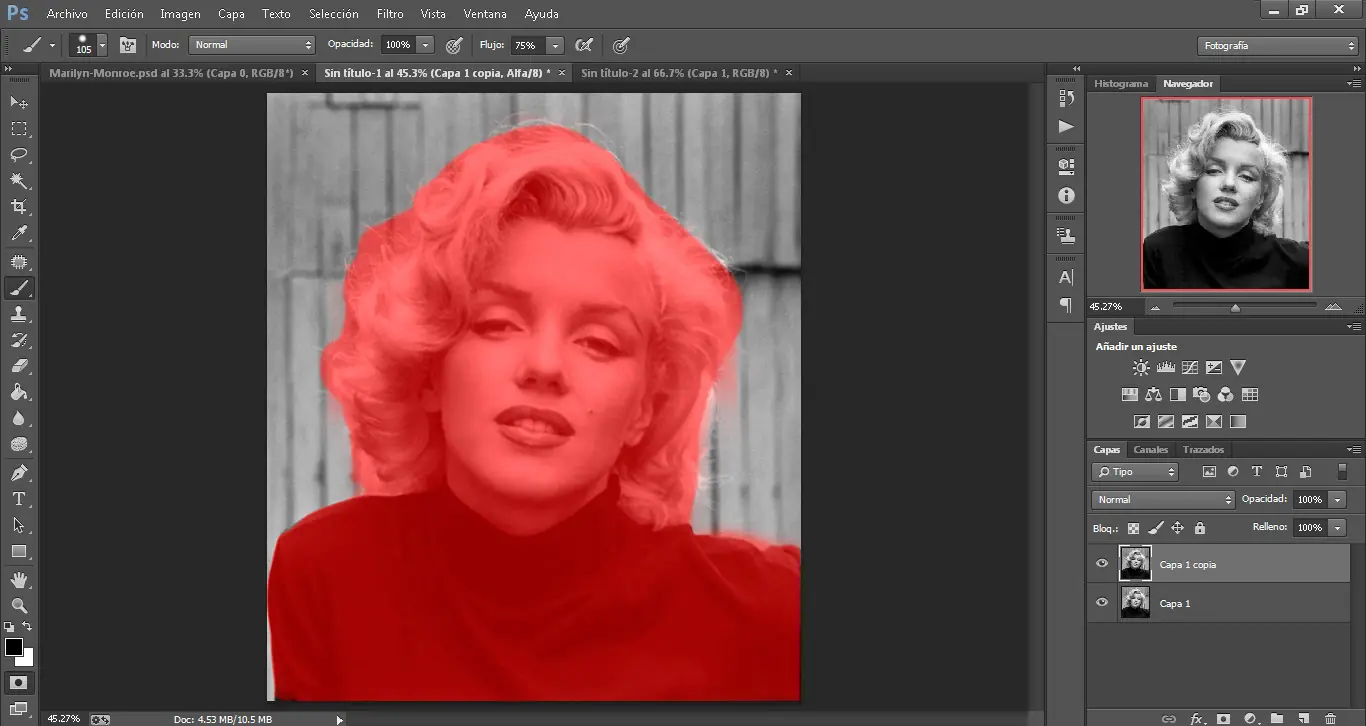Switch to the Canales tab

pos(1150,450)
